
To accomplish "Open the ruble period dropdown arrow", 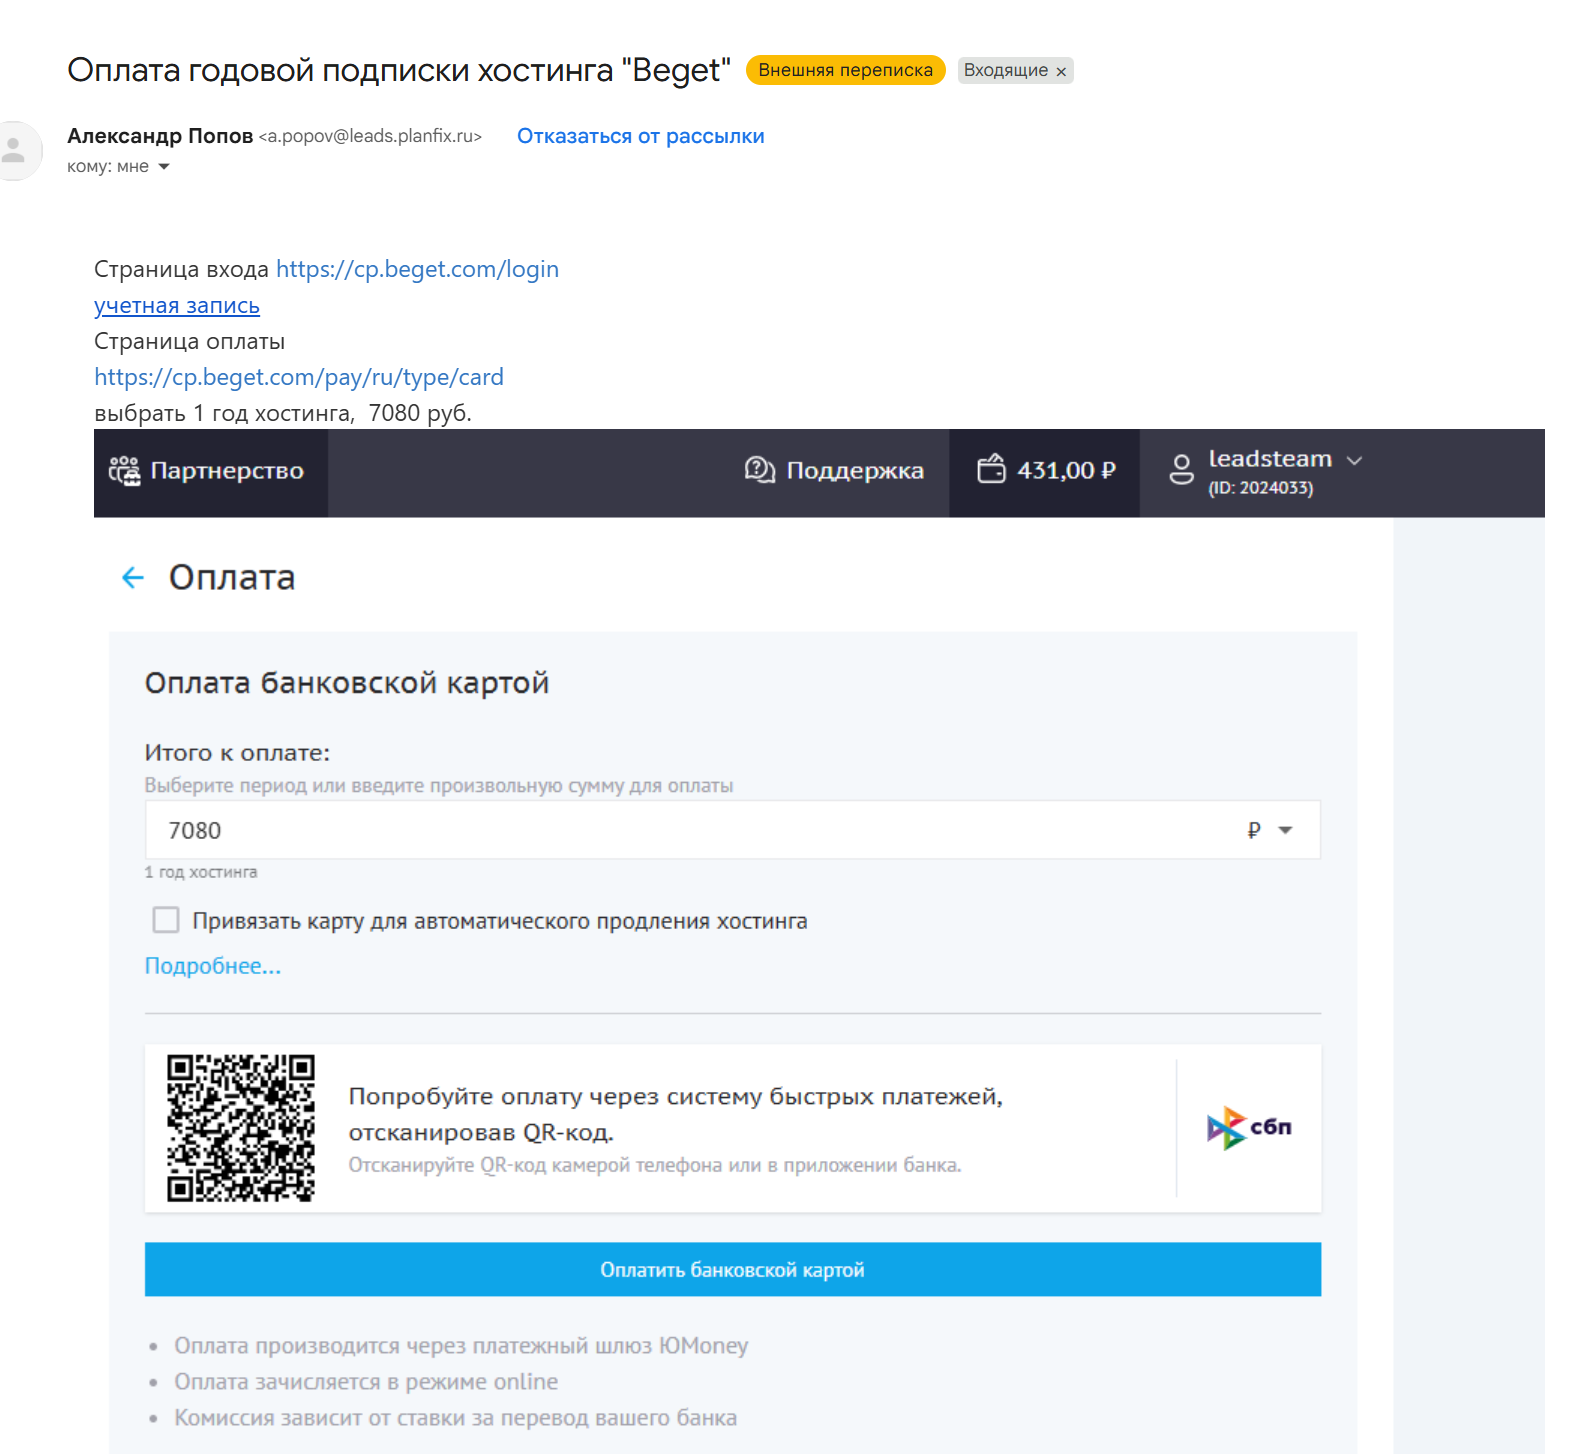I will (1286, 831).
